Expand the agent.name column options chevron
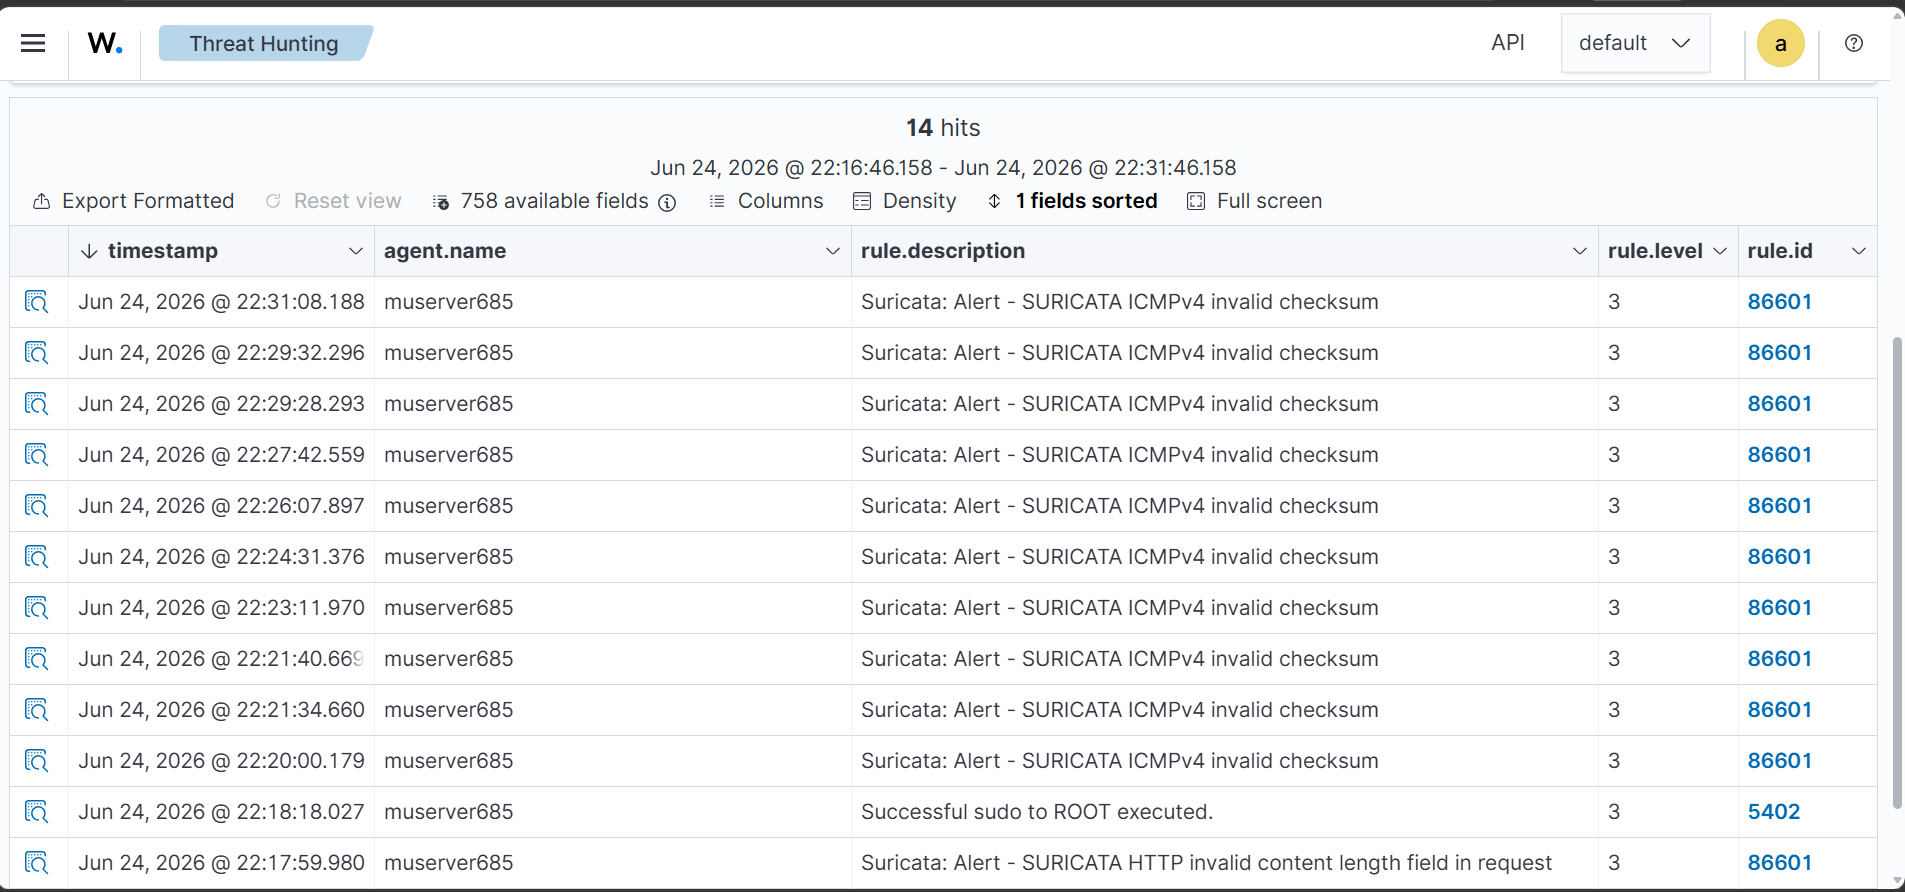Viewport: 1905px width, 892px height. tap(832, 251)
